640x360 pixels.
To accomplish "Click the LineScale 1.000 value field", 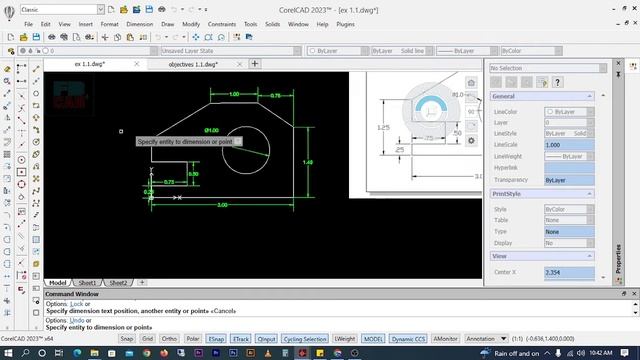I will coord(569,145).
